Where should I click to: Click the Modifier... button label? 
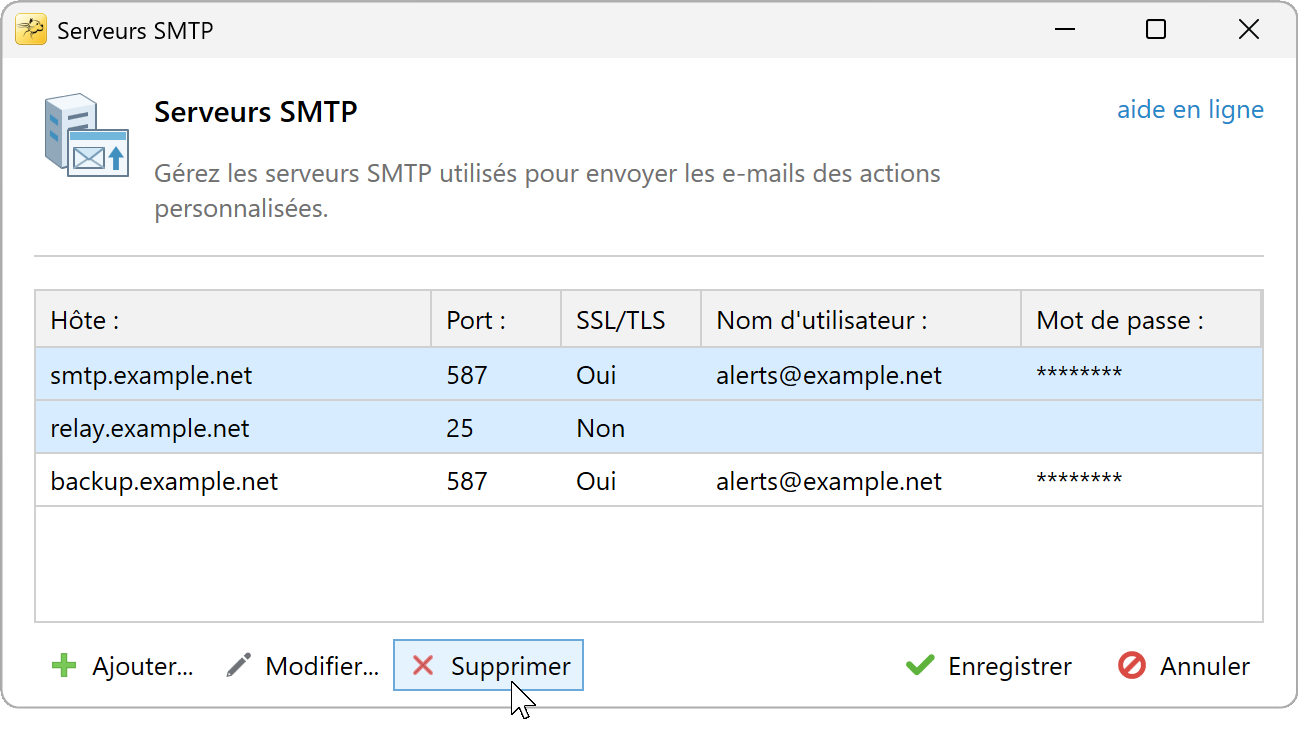pos(322,667)
